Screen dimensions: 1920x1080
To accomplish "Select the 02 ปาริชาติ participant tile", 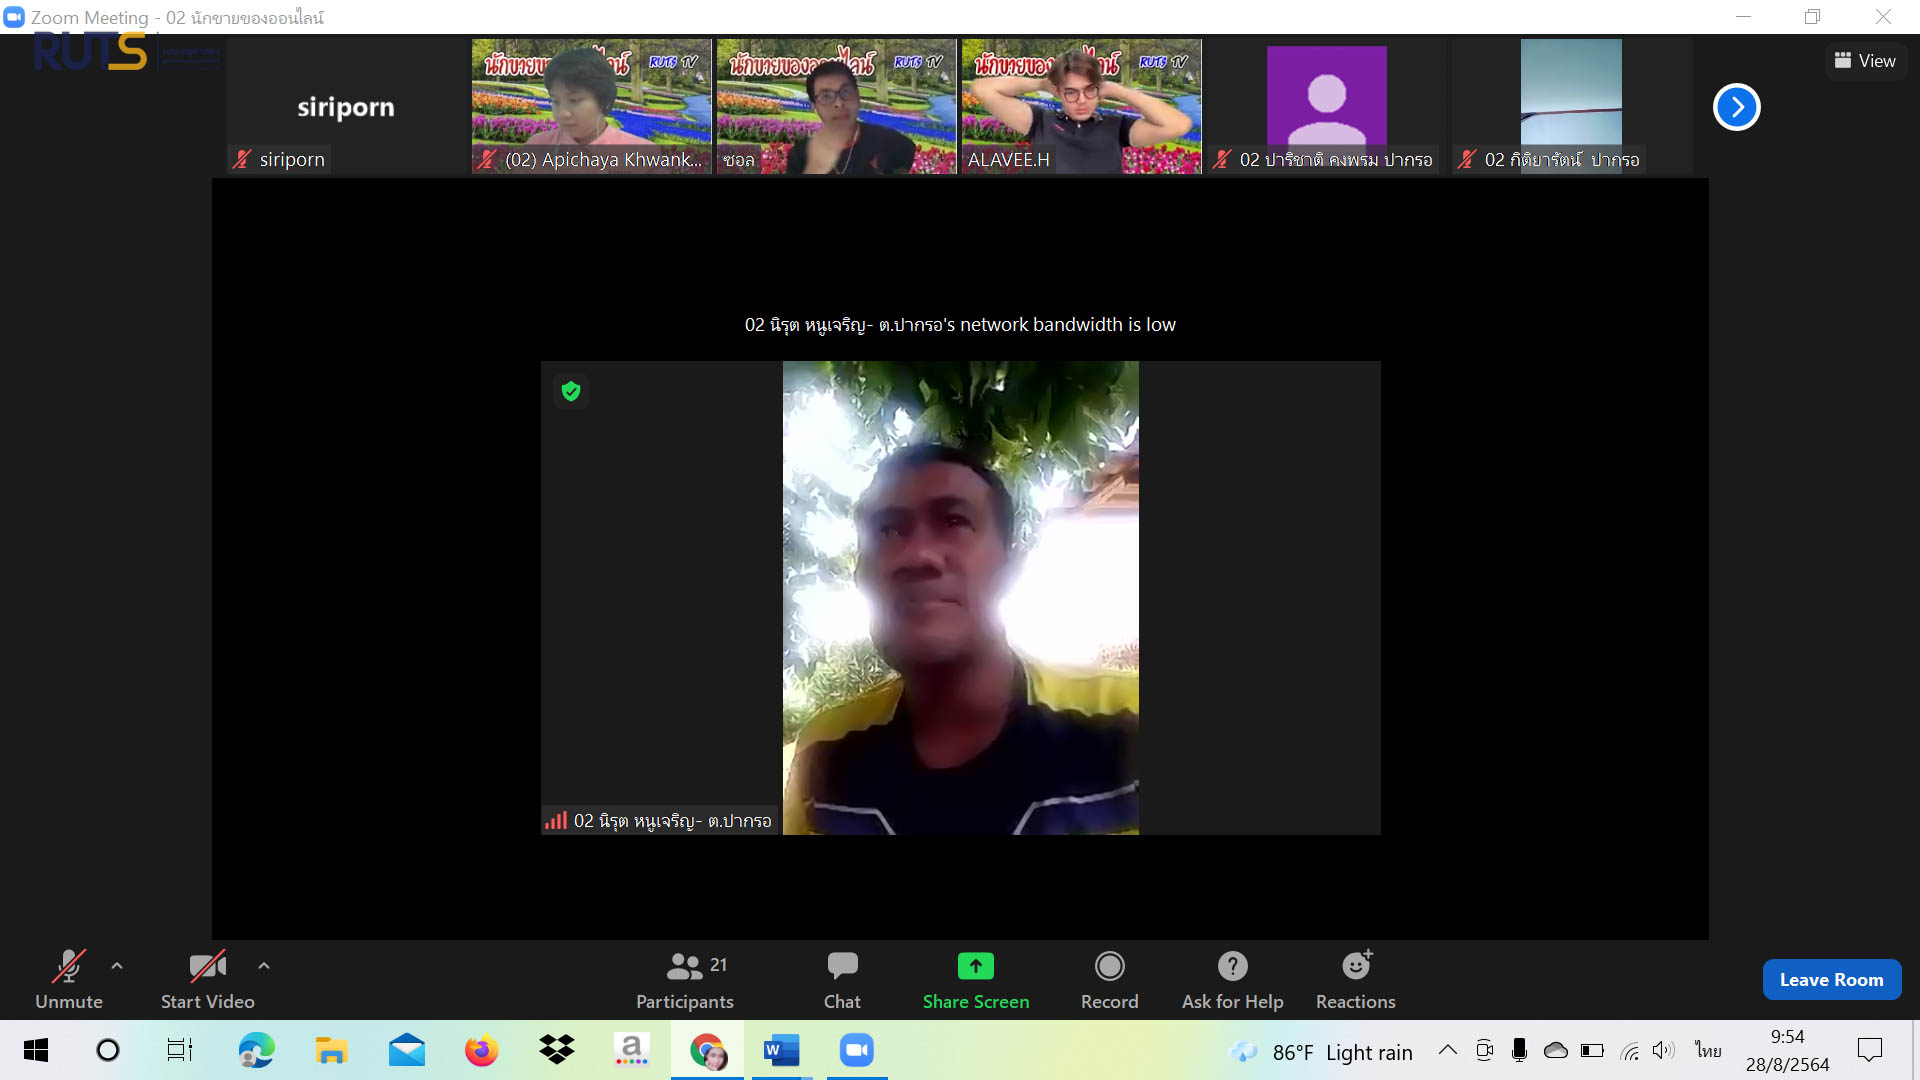I will point(1327,107).
